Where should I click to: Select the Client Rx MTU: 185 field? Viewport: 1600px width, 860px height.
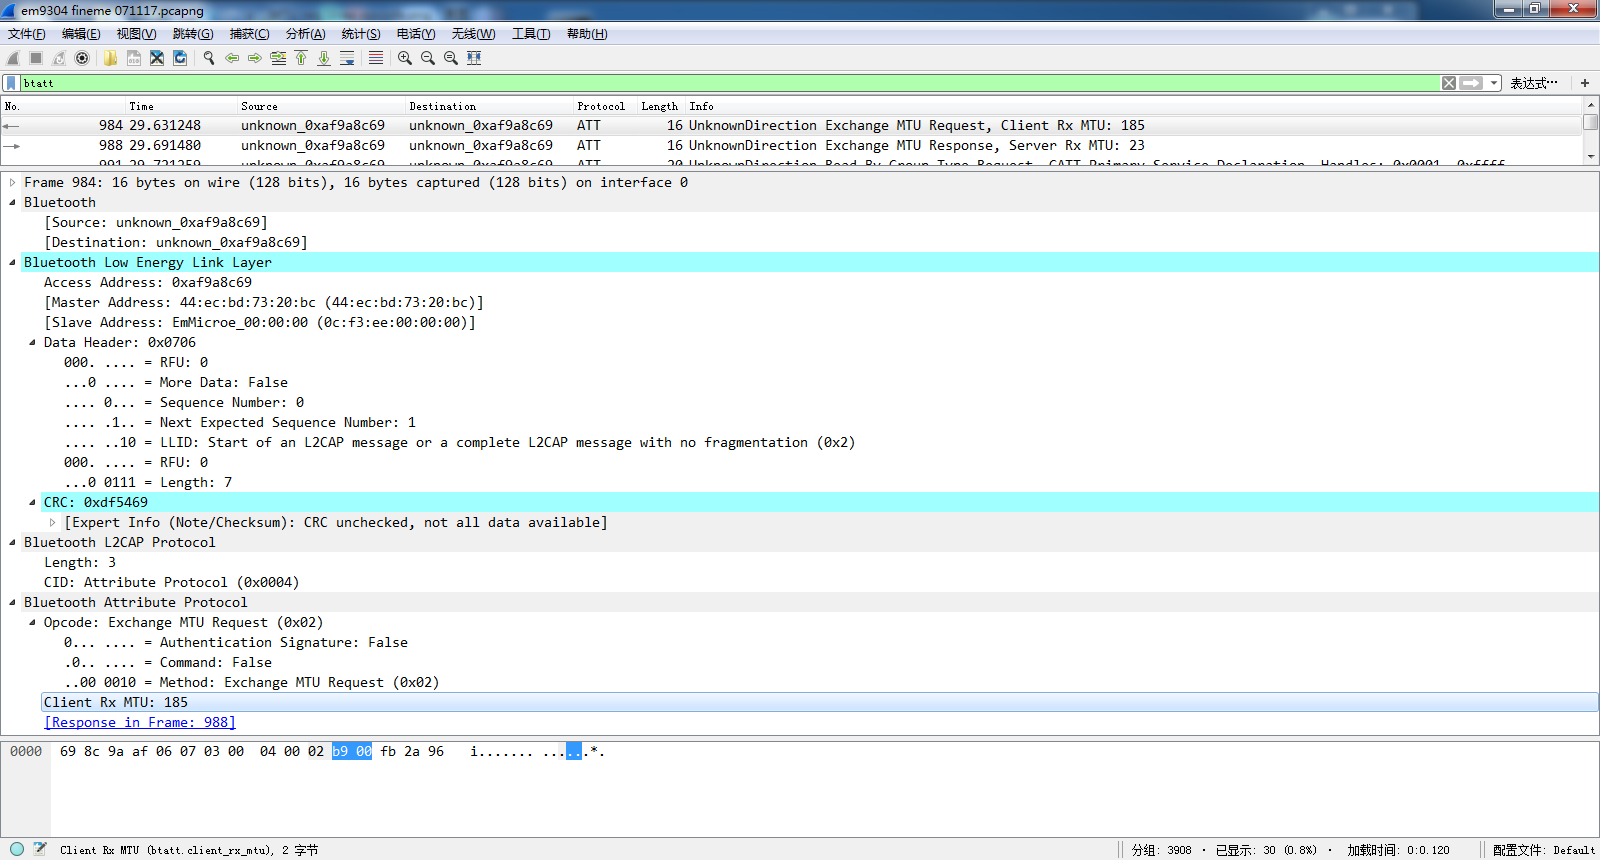click(819, 702)
